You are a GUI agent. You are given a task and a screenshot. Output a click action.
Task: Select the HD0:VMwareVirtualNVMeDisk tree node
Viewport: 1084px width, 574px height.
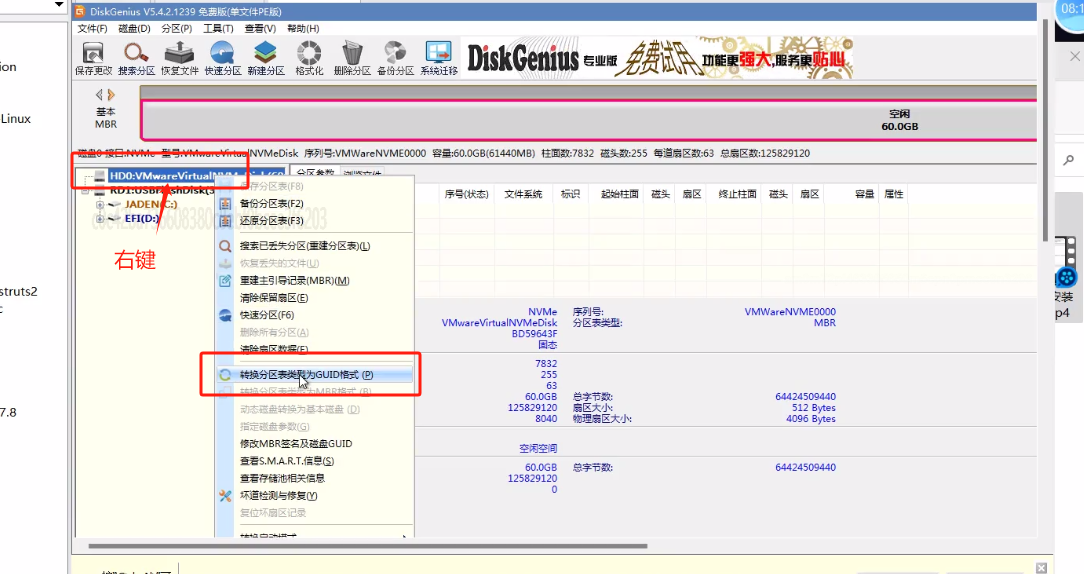(x=196, y=176)
